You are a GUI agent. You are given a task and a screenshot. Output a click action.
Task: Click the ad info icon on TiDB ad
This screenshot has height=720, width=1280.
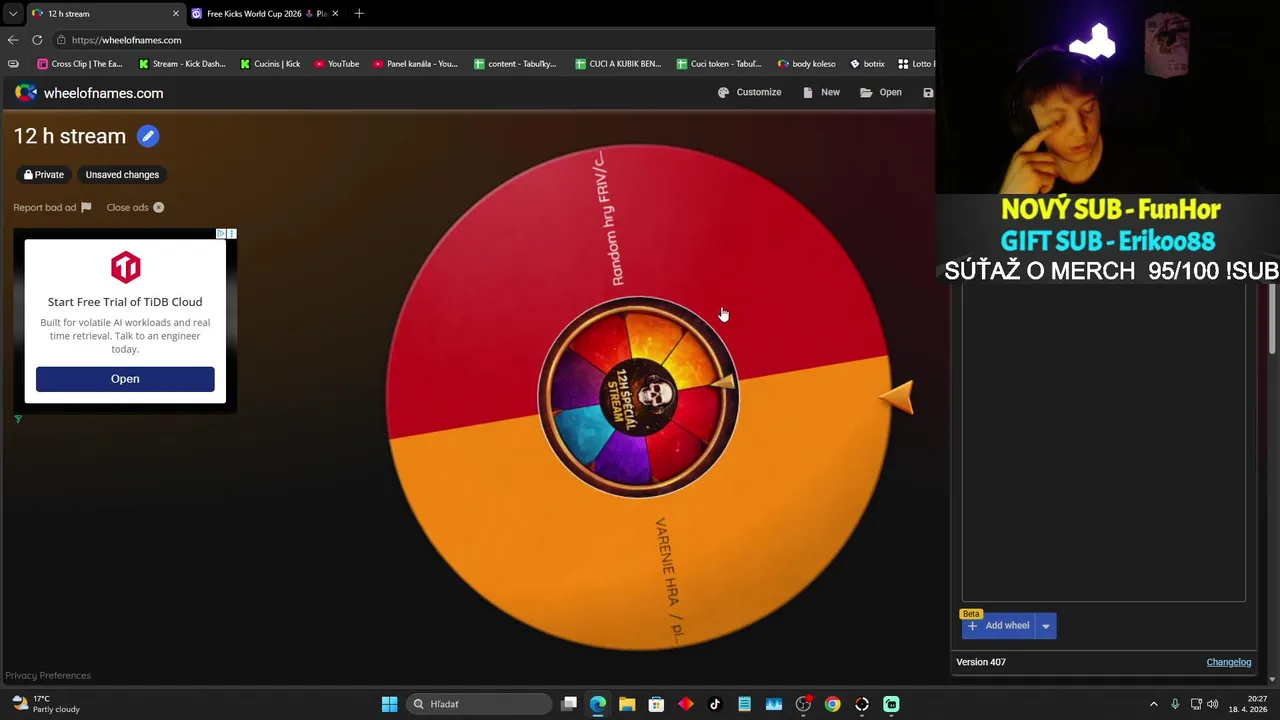coord(221,234)
